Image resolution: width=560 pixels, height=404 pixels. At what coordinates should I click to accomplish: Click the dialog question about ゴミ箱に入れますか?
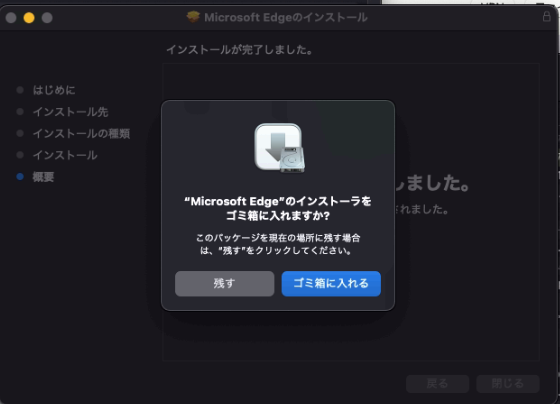pyautogui.click(x=278, y=208)
